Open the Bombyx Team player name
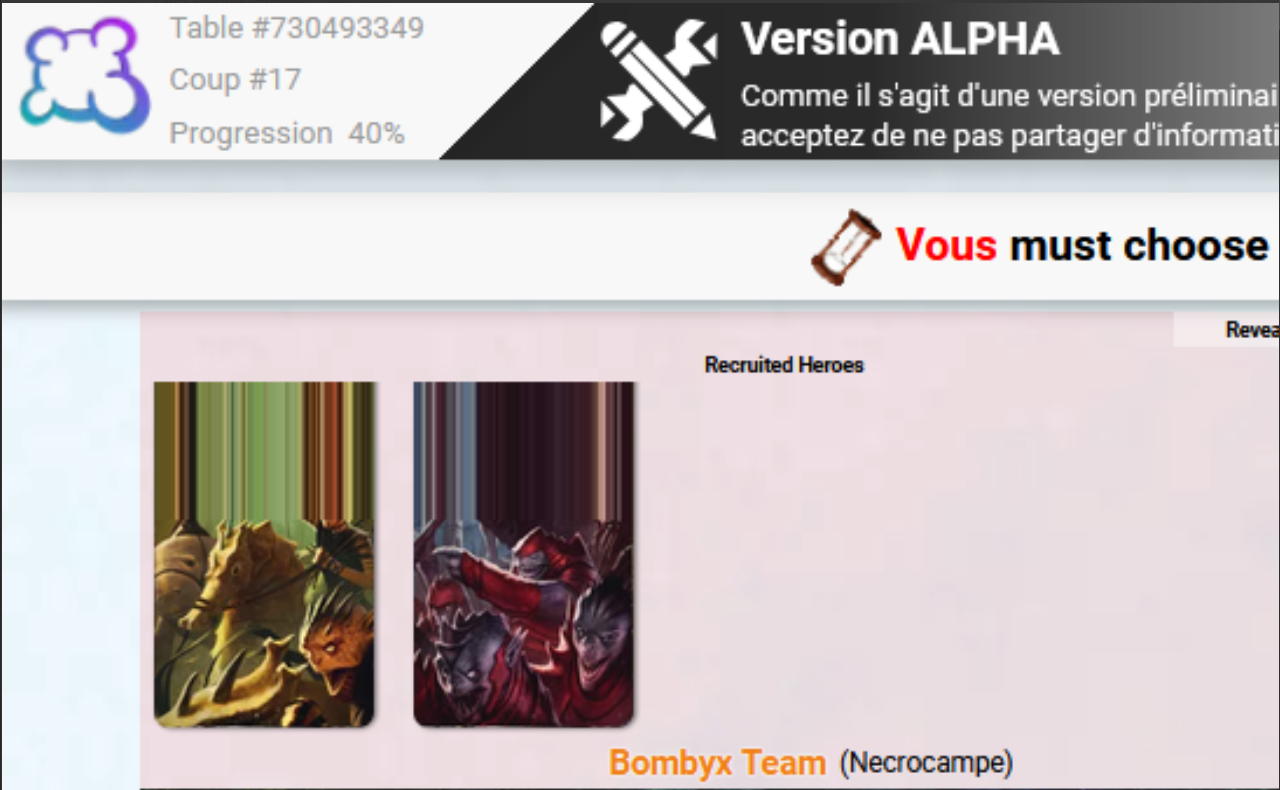Screen dimensions: 1280x790 tap(717, 763)
